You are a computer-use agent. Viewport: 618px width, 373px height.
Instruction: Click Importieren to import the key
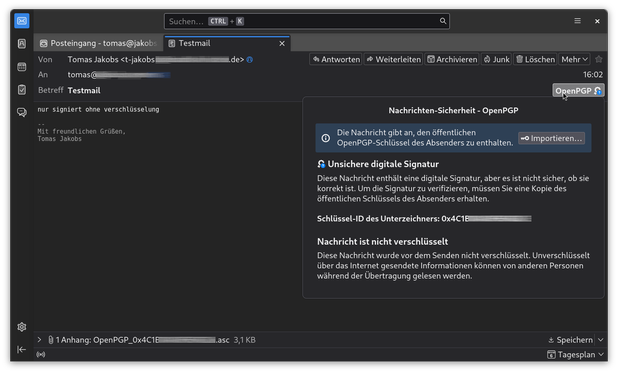point(551,138)
